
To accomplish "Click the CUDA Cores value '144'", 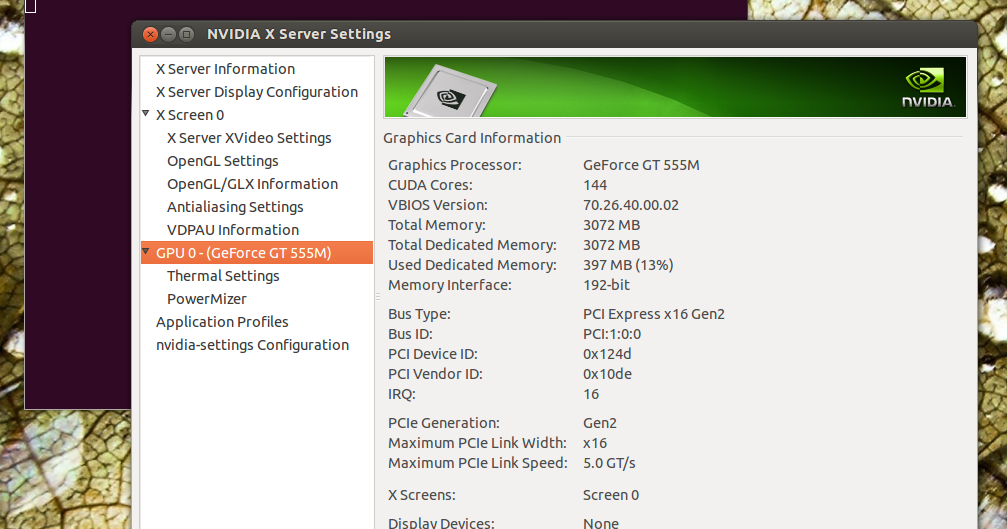I will [x=595, y=185].
